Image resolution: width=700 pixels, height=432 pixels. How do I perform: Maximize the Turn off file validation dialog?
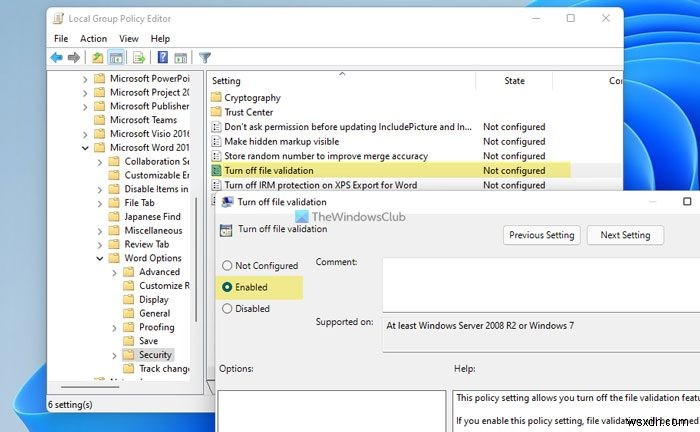[687, 202]
